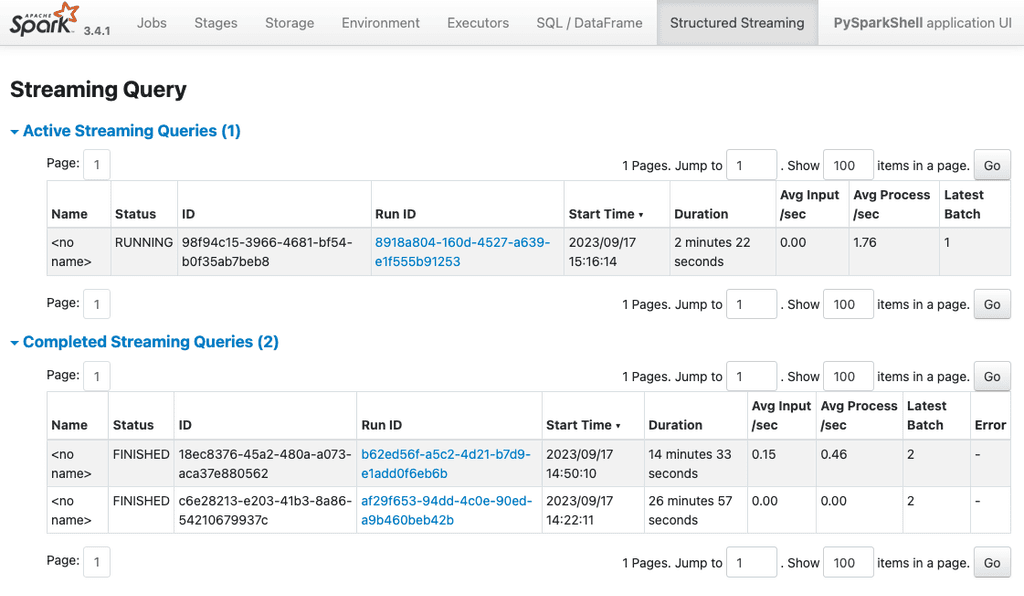Click bottom Go button under completed queries
This screenshot has height=596, width=1024.
(x=991, y=562)
